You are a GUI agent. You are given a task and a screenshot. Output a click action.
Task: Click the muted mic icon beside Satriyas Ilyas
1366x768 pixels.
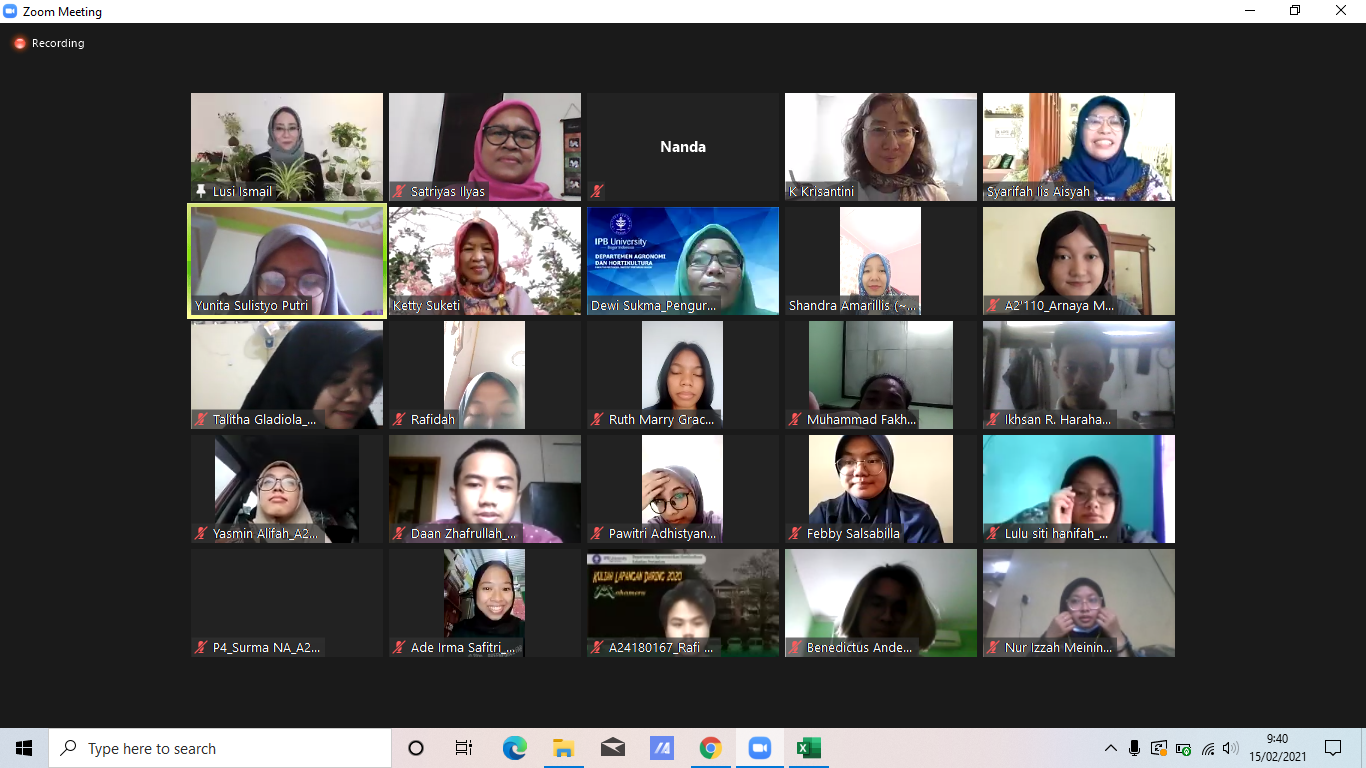tap(399, 191)
